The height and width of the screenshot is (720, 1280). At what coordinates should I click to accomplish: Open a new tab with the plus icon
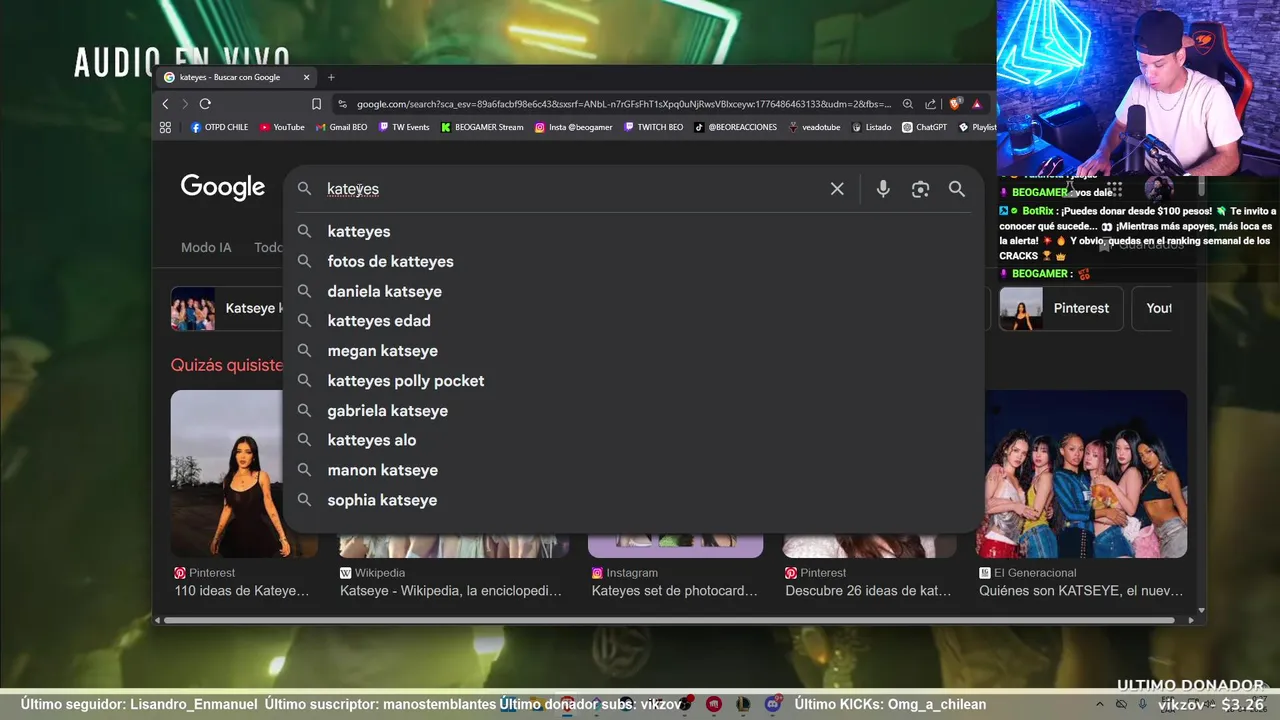point(331,77)
